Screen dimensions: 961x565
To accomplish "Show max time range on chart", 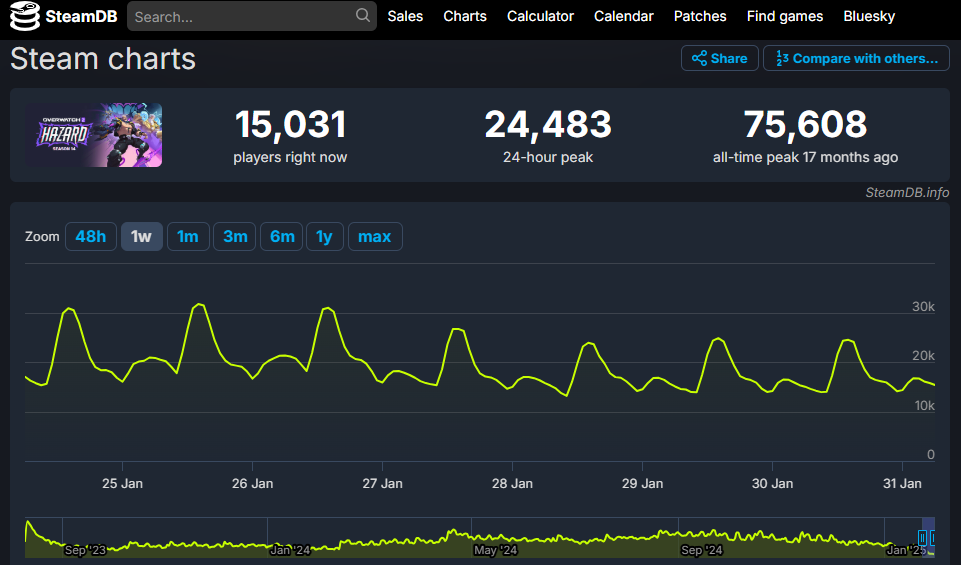I will (375, 237).
